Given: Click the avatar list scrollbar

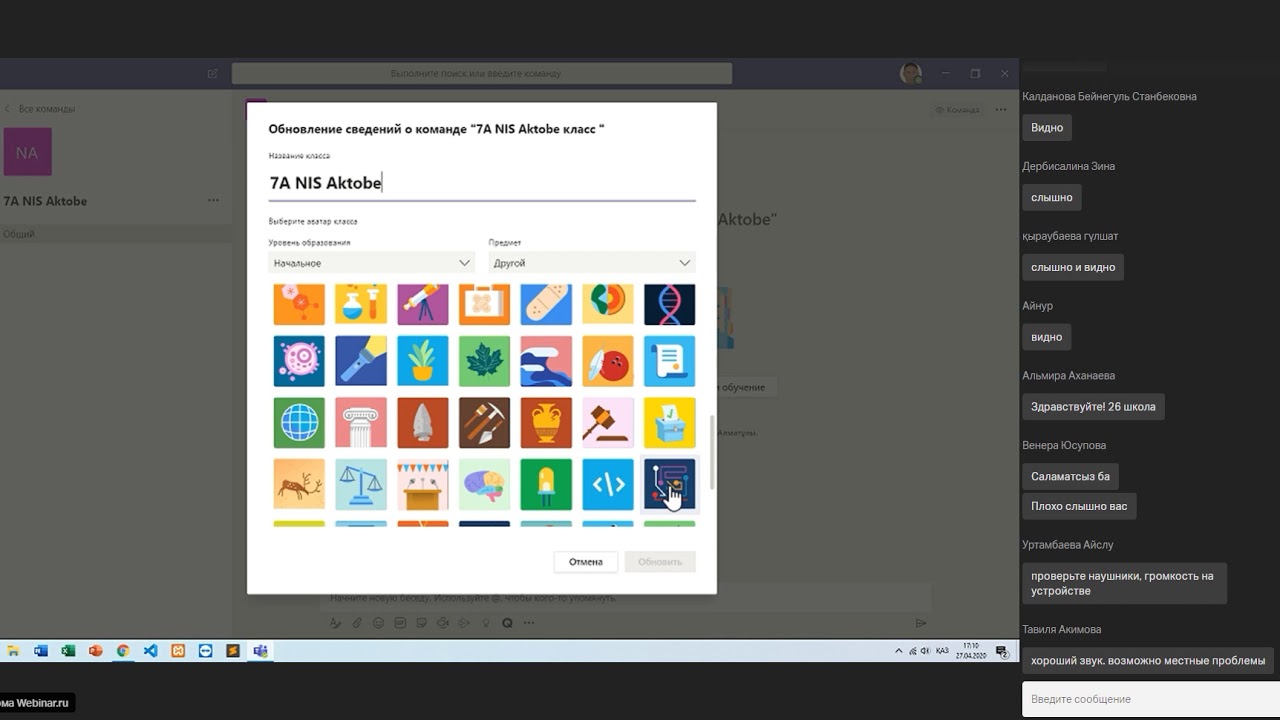Looking at the screenshot, I should coord(712,452).
